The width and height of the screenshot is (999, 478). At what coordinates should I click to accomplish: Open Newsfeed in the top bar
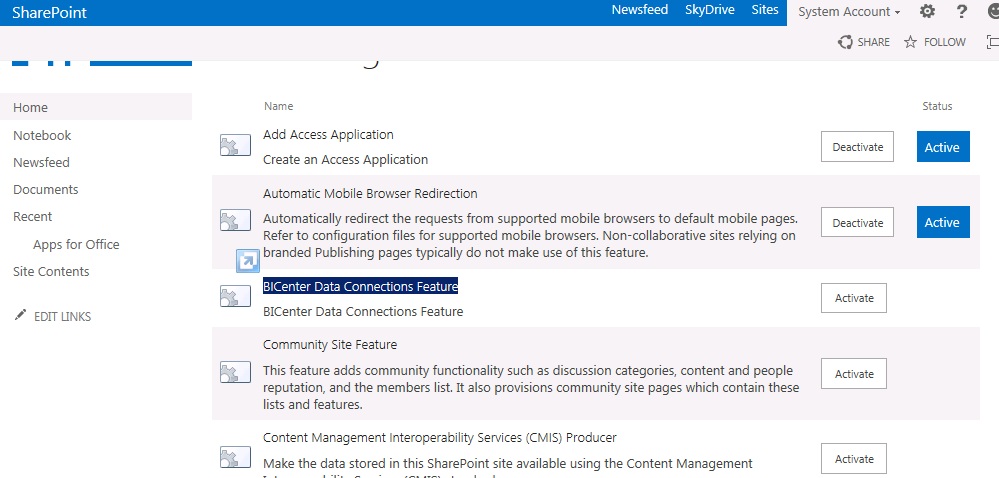pyautogui.click(x=640, y=10)
